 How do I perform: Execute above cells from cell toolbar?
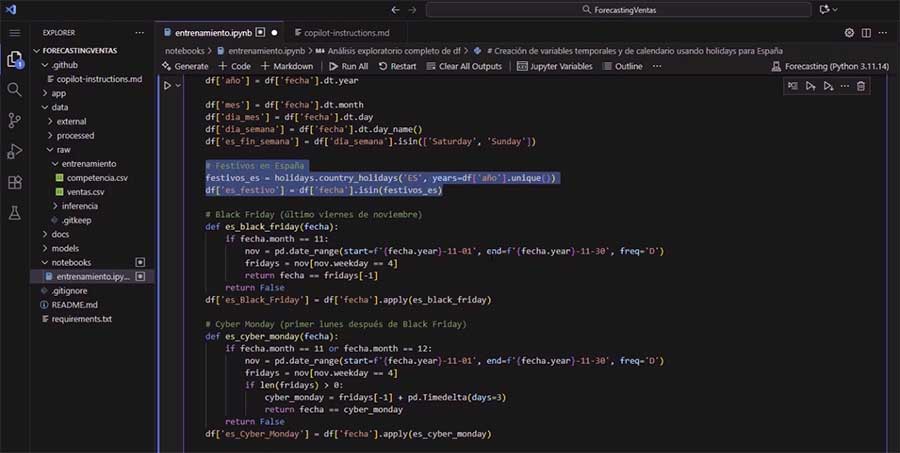click(810, 86)
